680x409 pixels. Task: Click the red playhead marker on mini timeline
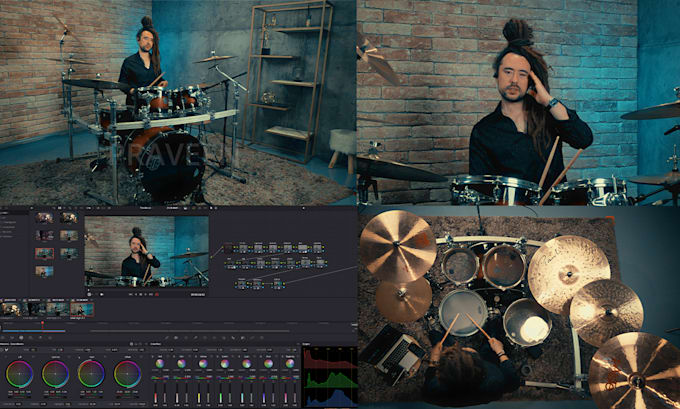pos(42,323)
